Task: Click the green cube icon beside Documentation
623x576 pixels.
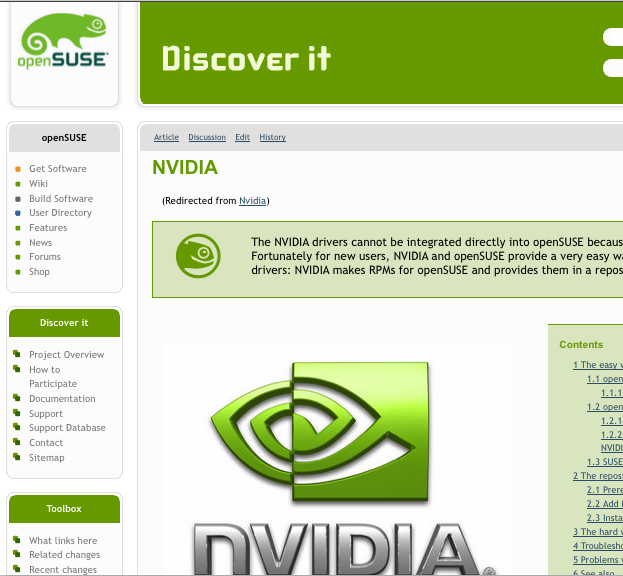Action: pos(17,398)
